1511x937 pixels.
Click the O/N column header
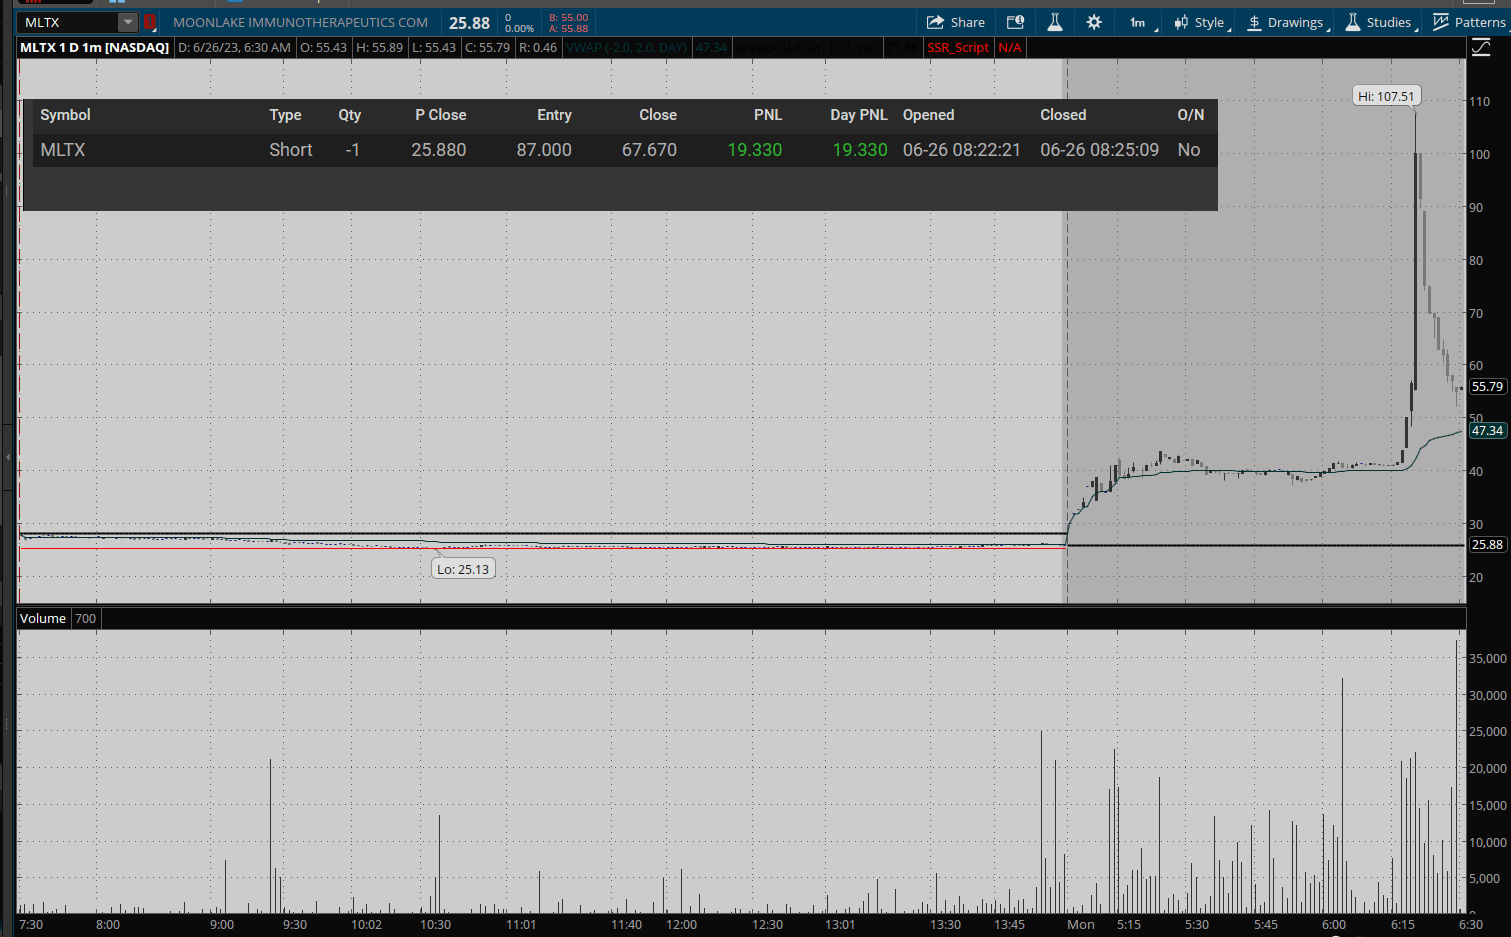(x=1191, y=115)
